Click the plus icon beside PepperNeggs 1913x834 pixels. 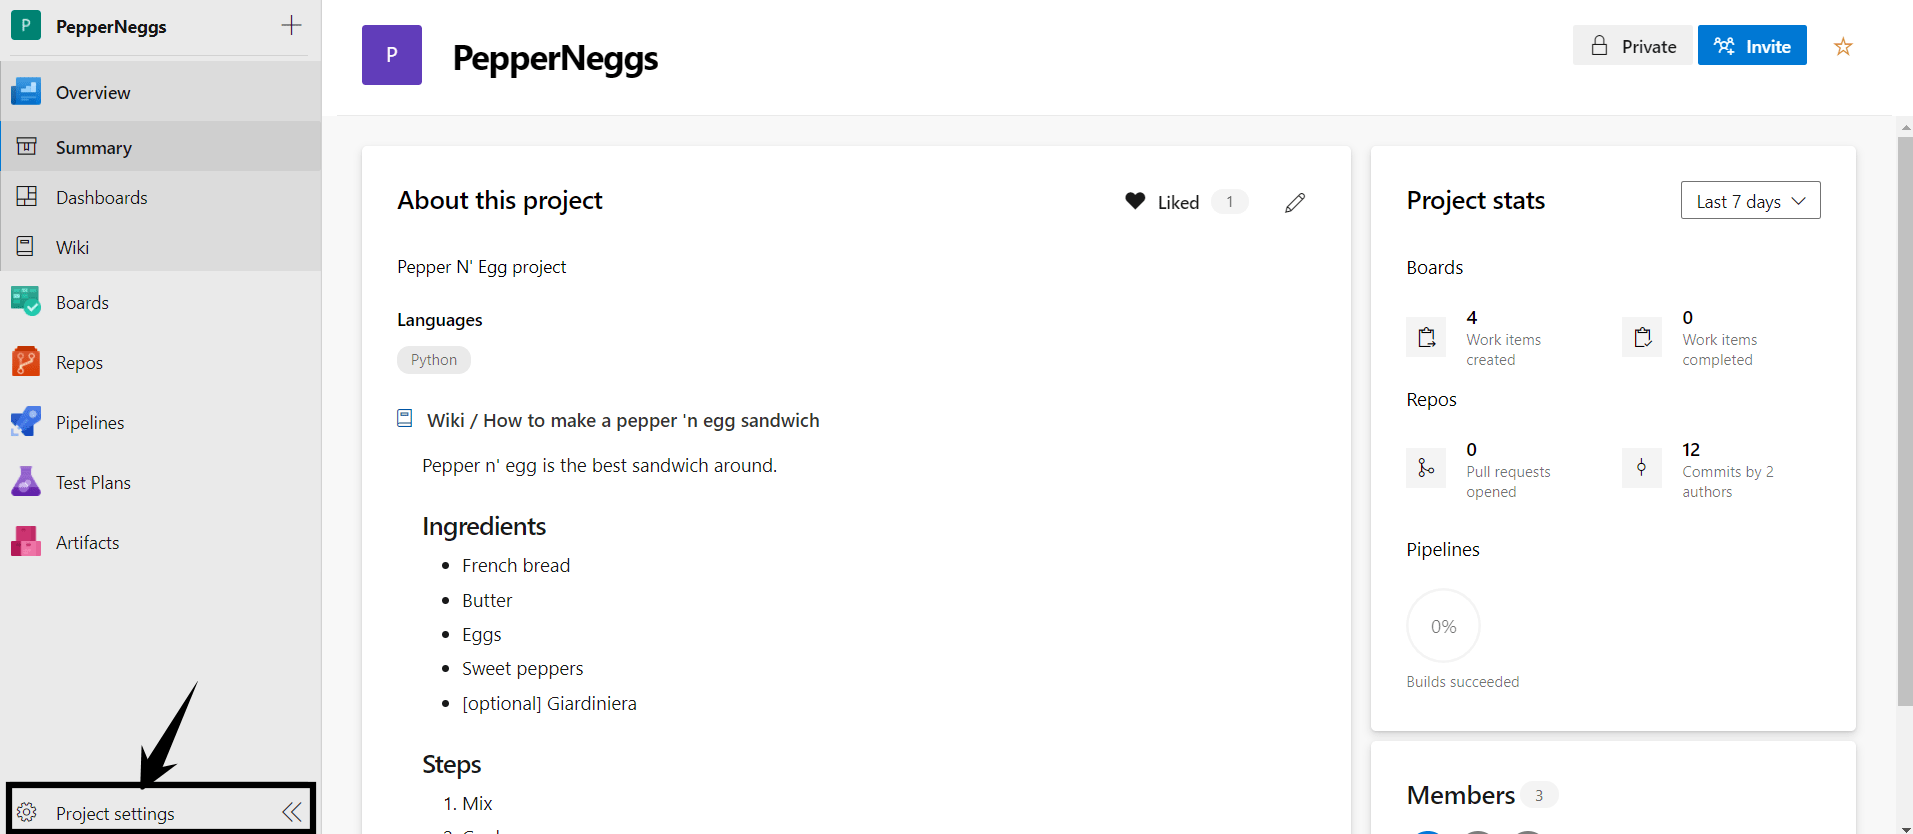pyautogui.click(x=291, y=25)
